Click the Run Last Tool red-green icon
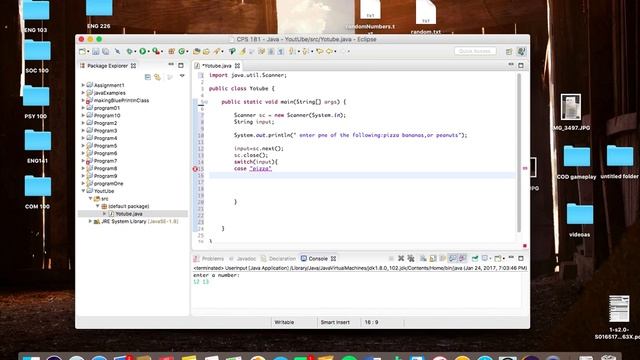 156,51
